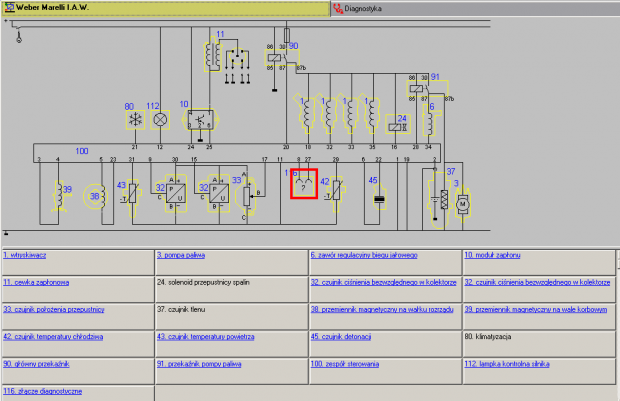Open link 90. główny przekaźnik

pyautogui.click(x=36, y=364)
